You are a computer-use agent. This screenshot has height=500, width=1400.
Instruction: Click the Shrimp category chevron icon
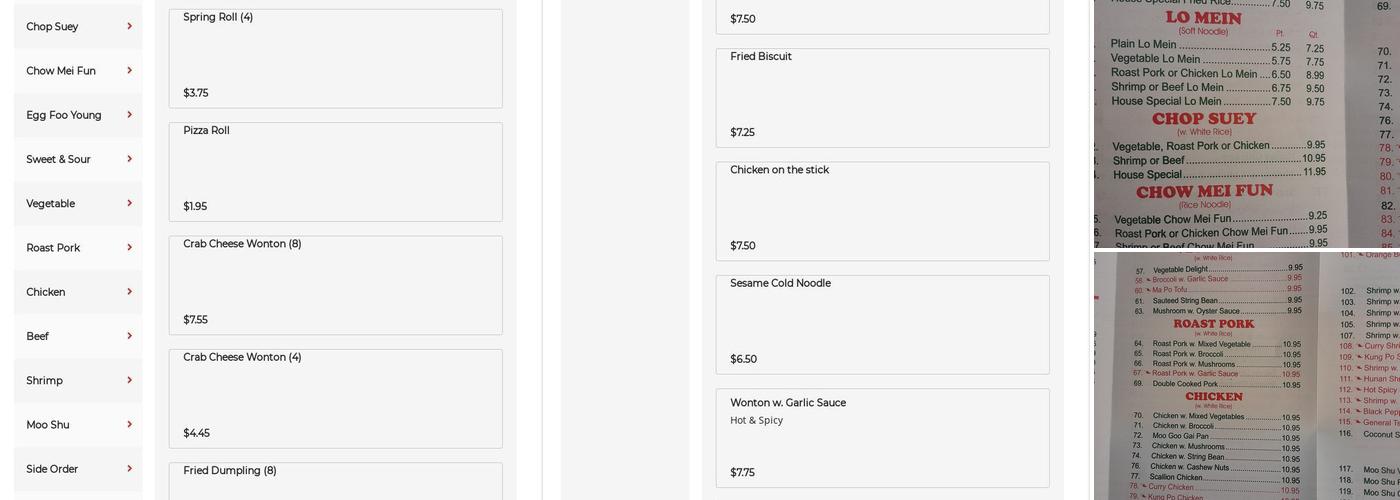click(129, 380)
